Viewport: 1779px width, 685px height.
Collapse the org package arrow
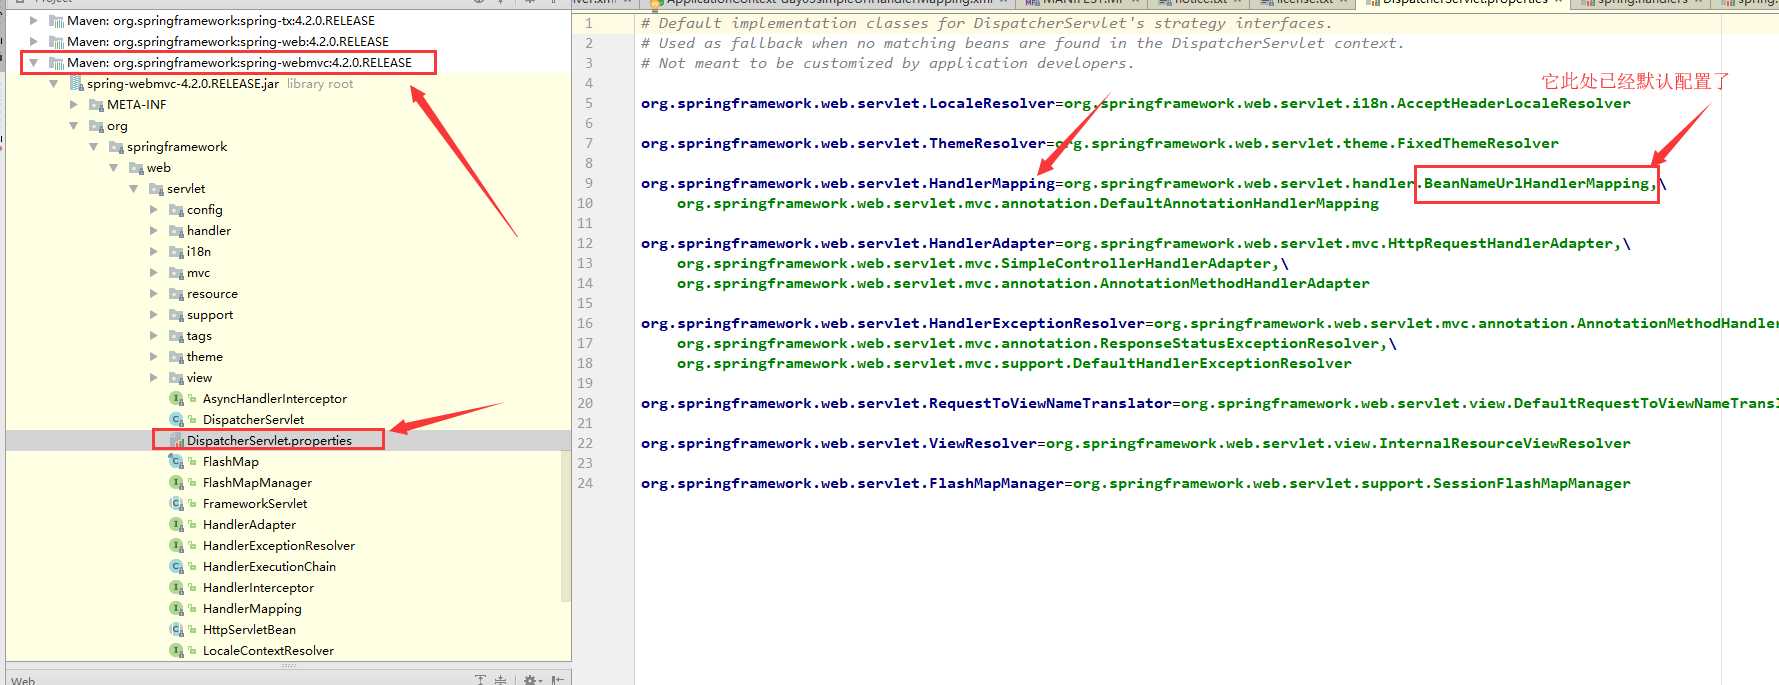(74, 125)
